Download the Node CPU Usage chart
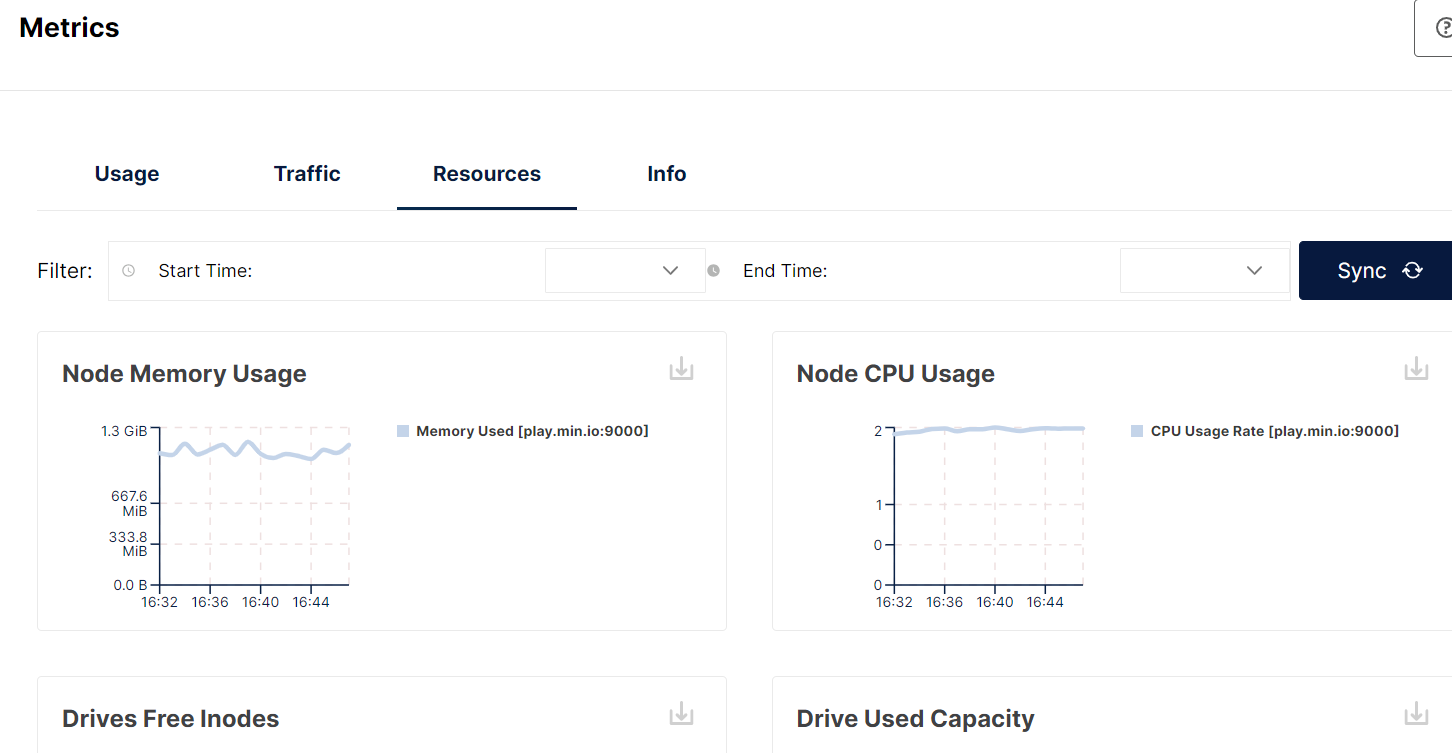The image size is (1452, 753). pyautogui.click(x=1416, y=369)
